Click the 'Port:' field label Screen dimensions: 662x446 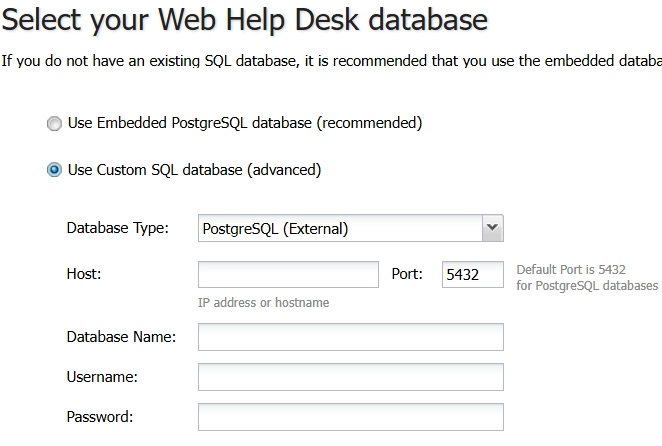(x=408, y=274)
